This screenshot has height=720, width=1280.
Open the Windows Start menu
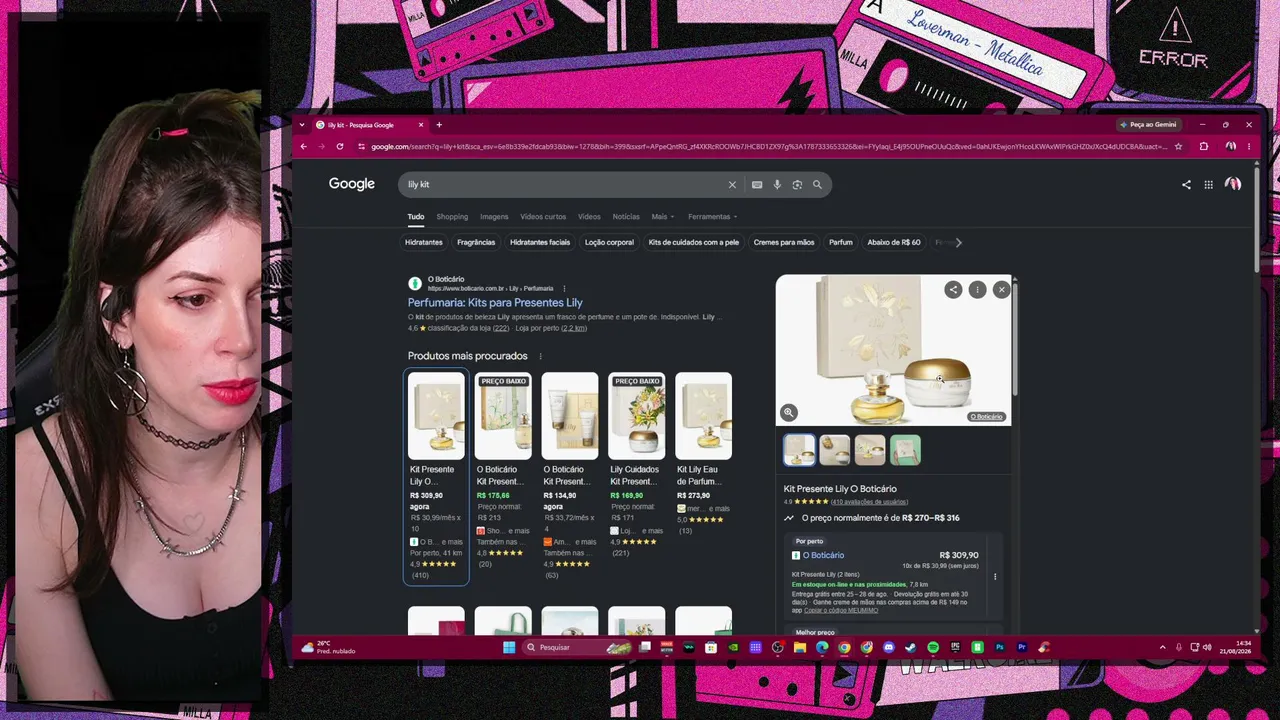pyautogui.click(x=509, y=647)
